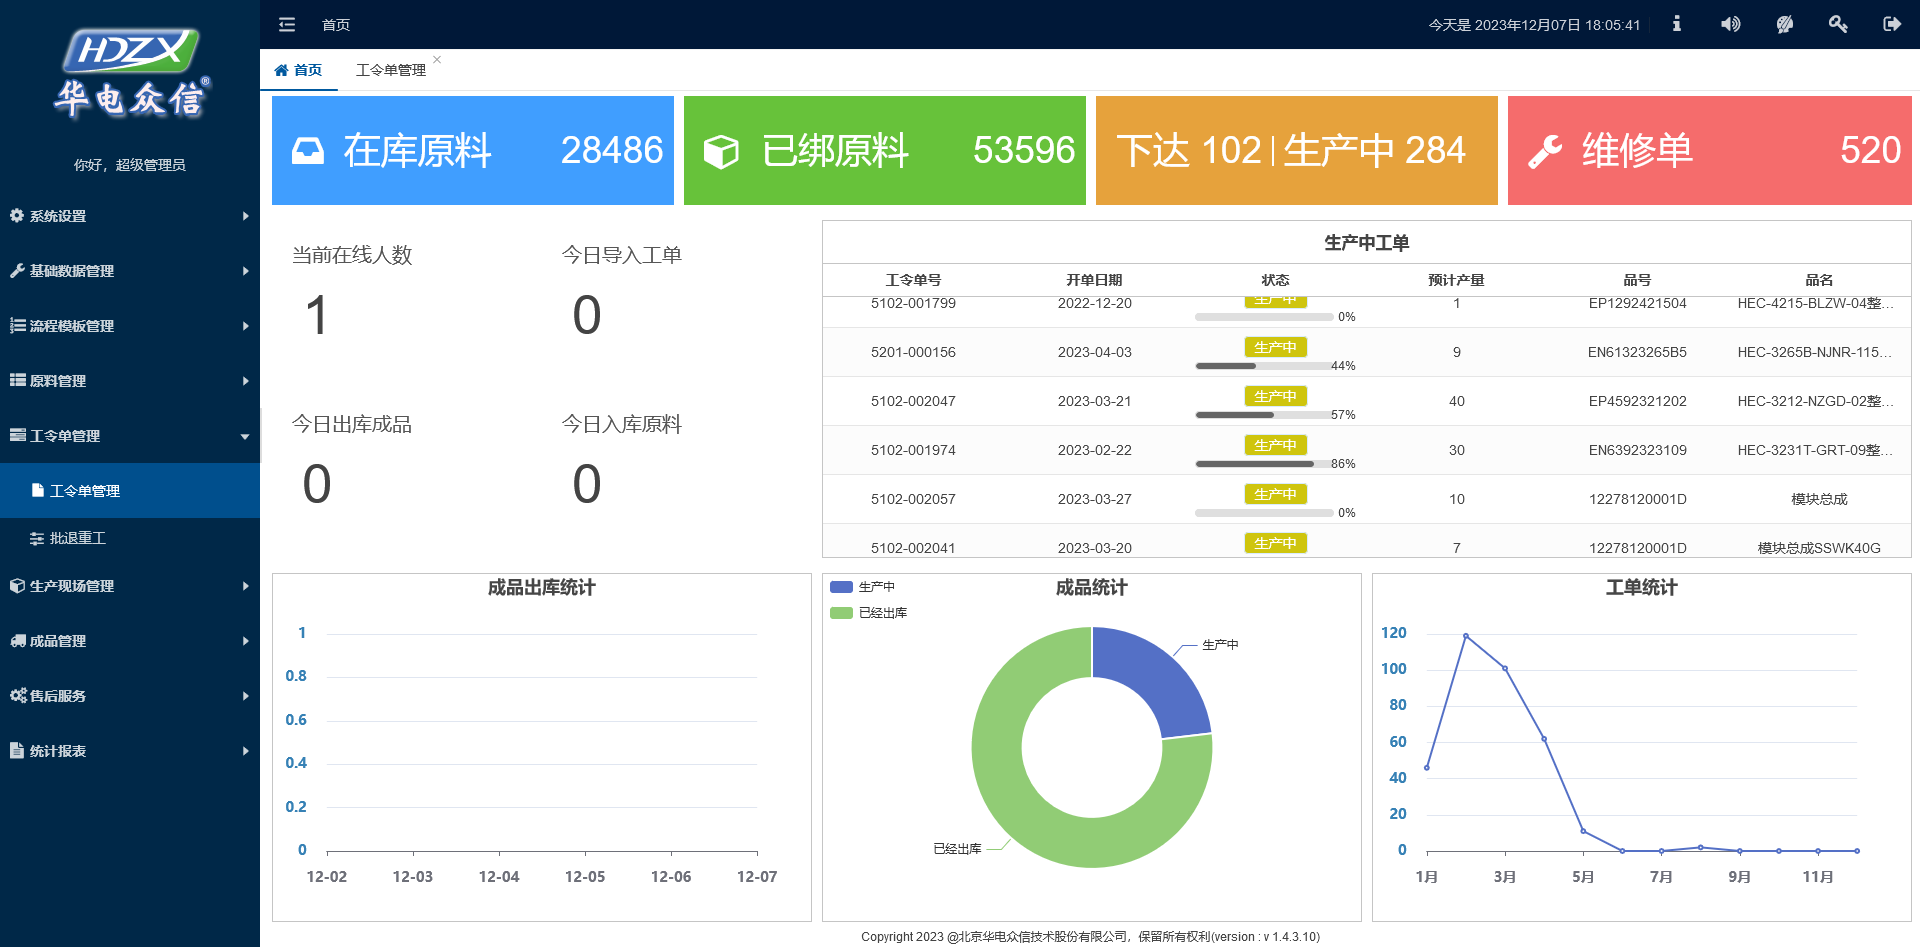Image resolution: width=1920 pixels, height=947 pixels.
Task: Switch to the 首页 tab
Action: click(x=299, y=70)
